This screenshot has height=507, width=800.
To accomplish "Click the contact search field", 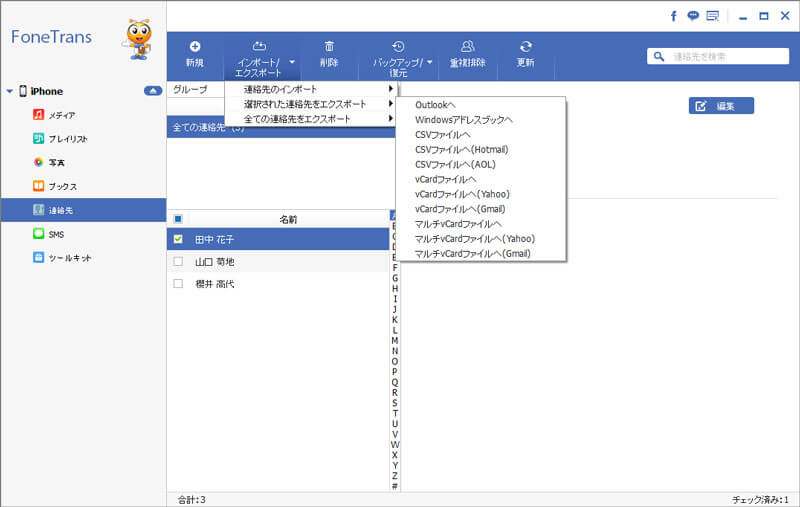I will tap(718, 56).
